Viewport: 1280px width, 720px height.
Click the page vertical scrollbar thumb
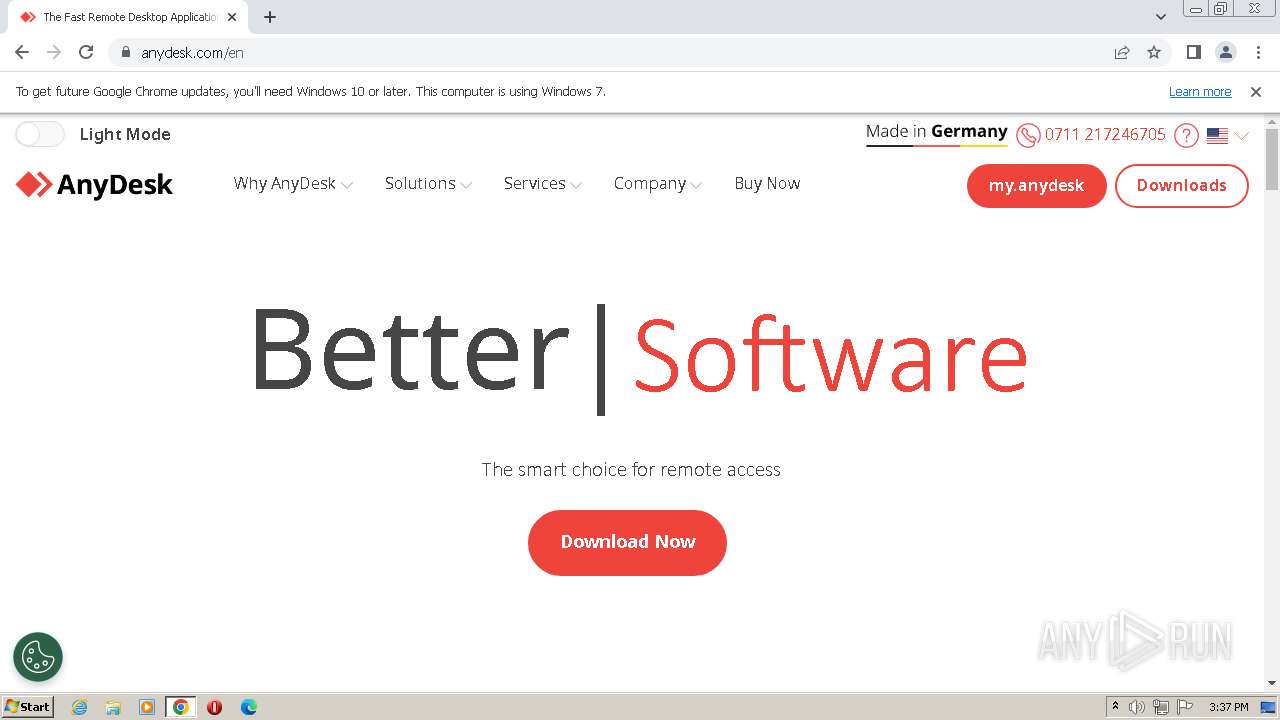[1272, 159]
